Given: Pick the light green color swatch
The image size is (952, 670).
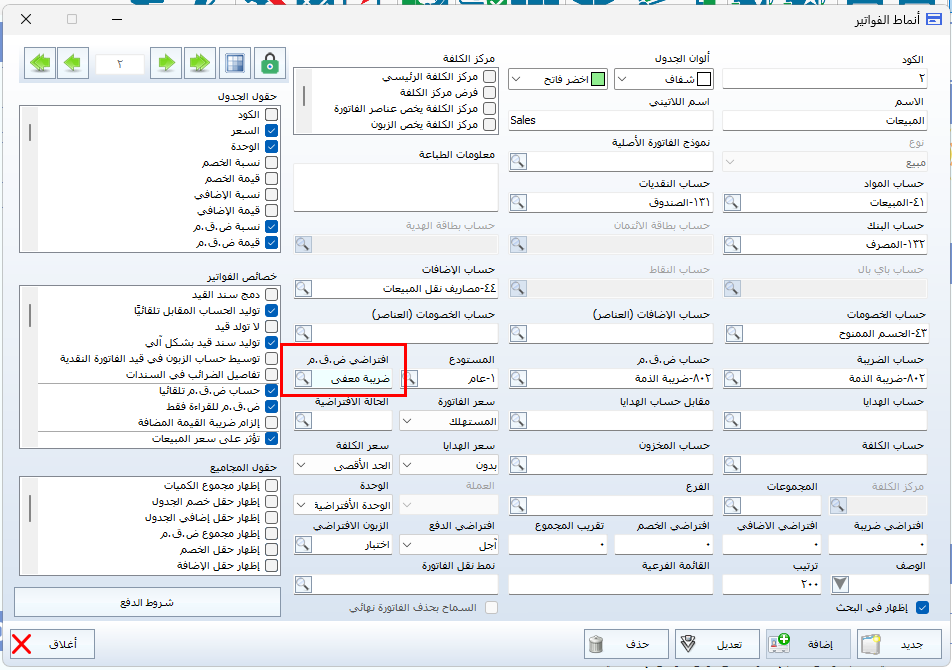Looking at the screenshot, I should click(597, 79).
